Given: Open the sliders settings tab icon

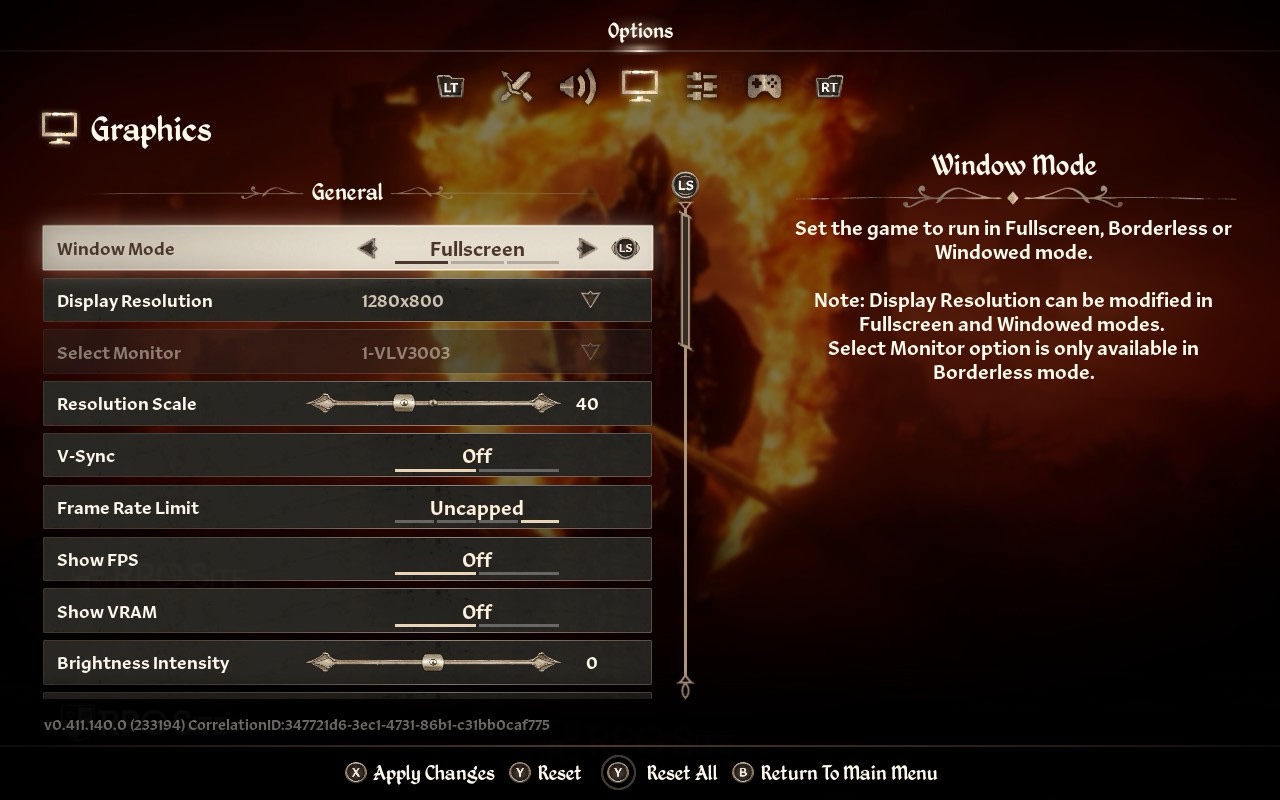Looking at the screenshot, I should point(702,87).
